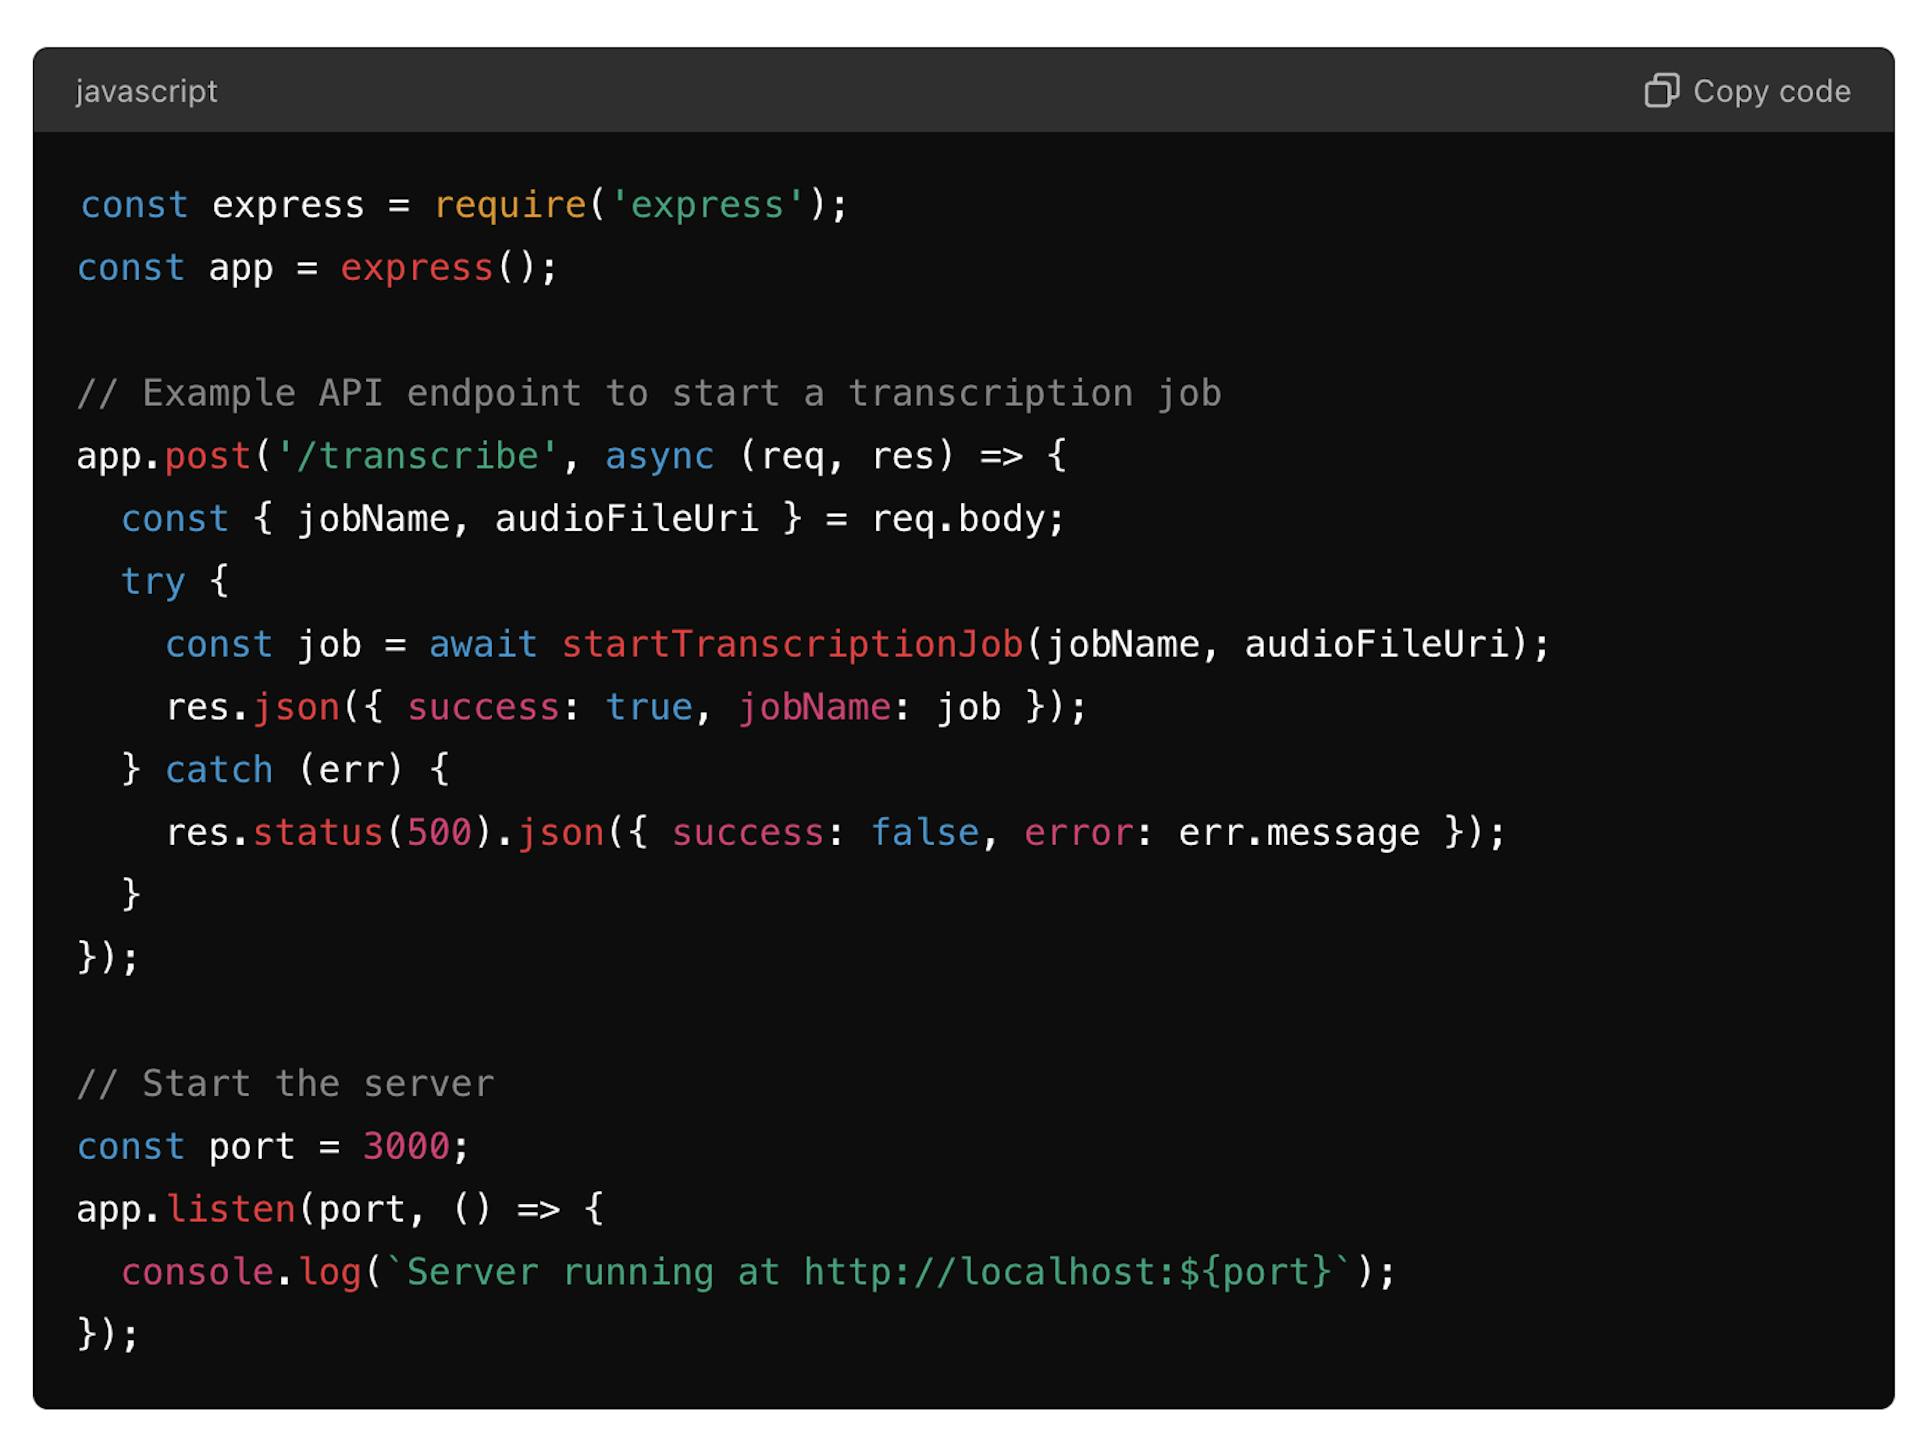Click the try block keyword
The height and width of the screenshot is (1449, 1920).
tap(152, 581)
